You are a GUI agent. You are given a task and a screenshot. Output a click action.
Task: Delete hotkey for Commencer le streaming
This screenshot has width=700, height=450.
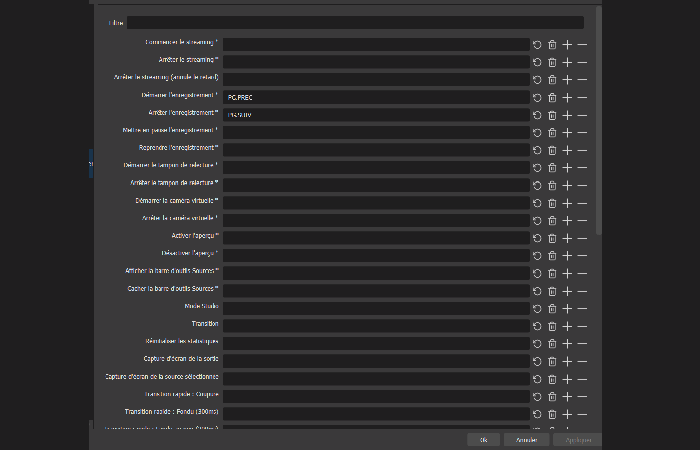(x=552, y=45)
